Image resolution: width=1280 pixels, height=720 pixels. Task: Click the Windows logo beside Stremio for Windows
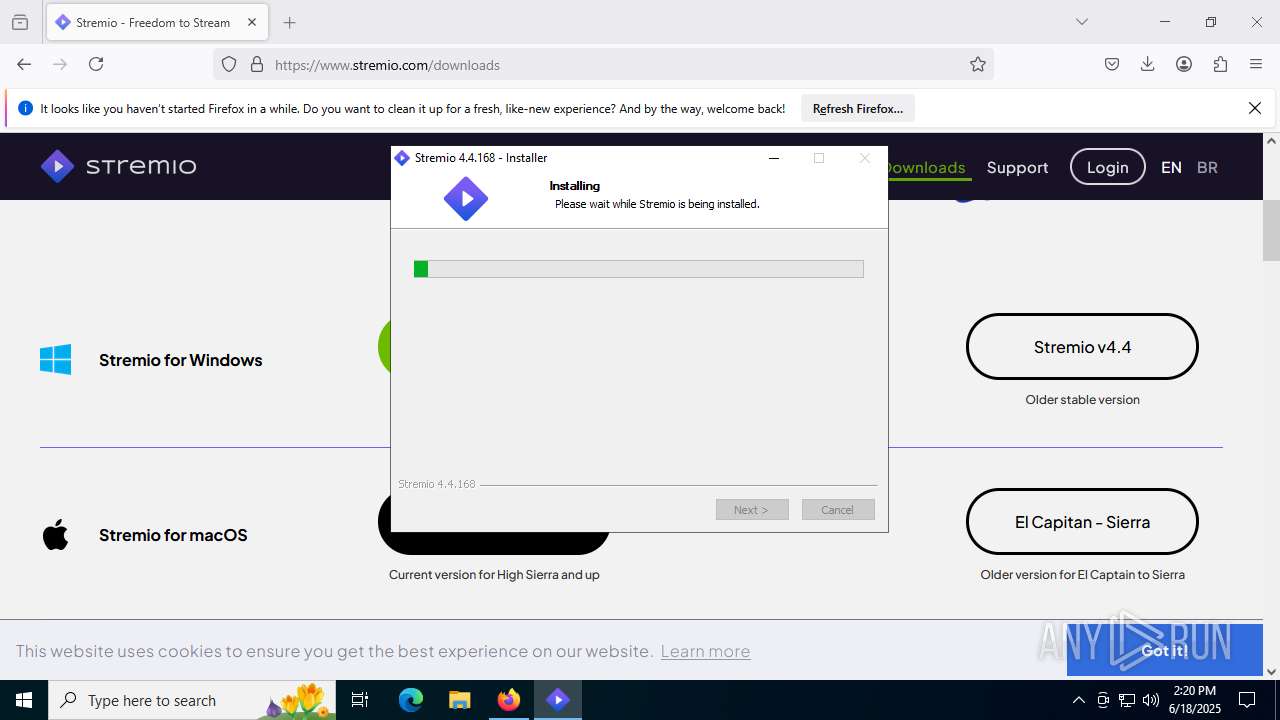(x=56, y=360)
